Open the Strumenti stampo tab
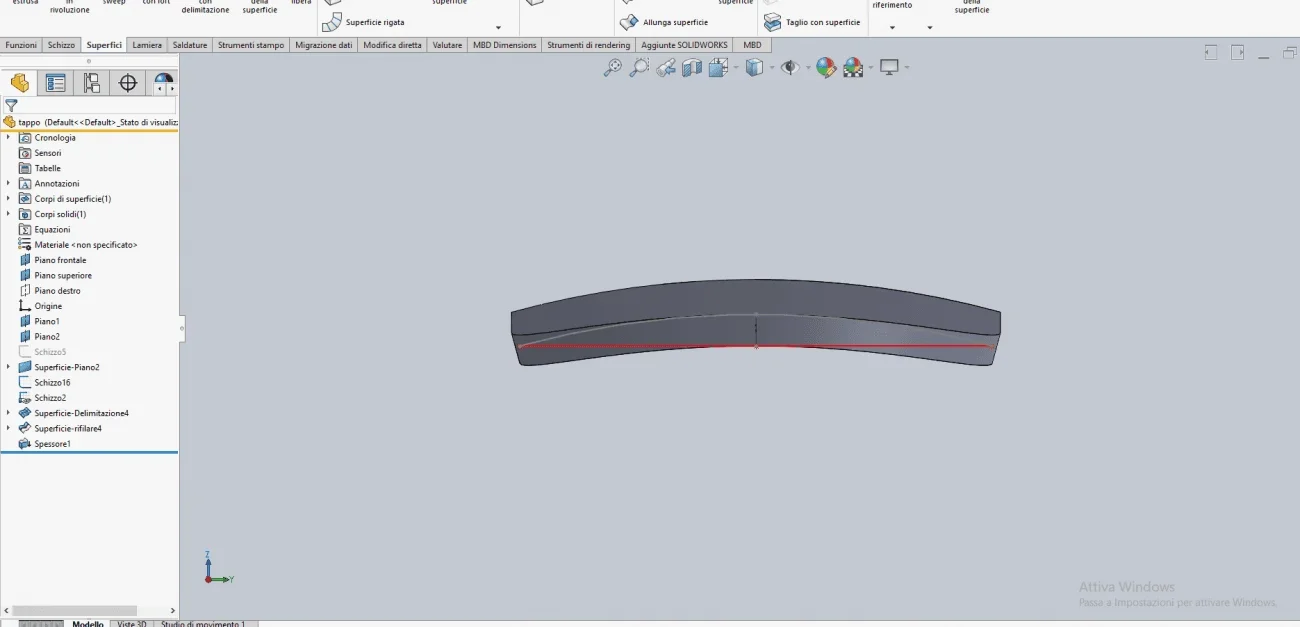The image size is (1300, 627). (251, 45)
